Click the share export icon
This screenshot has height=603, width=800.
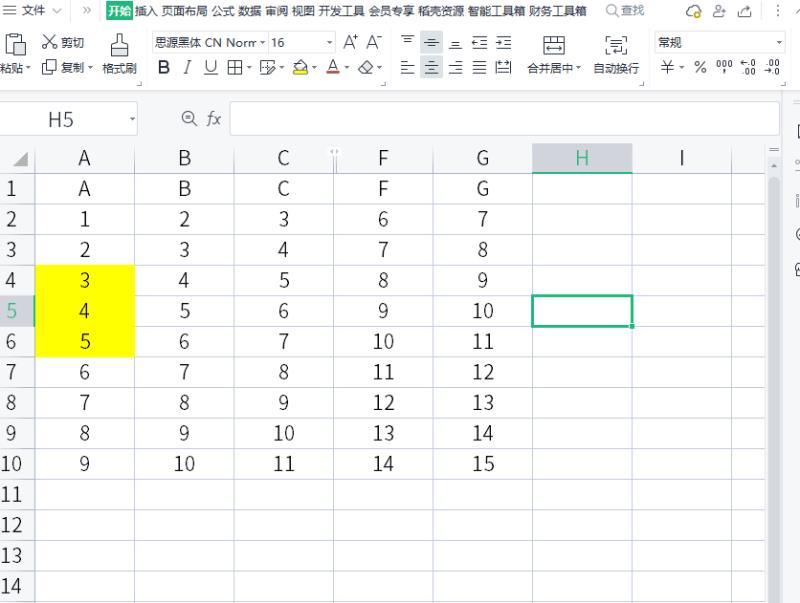point(745,11)
